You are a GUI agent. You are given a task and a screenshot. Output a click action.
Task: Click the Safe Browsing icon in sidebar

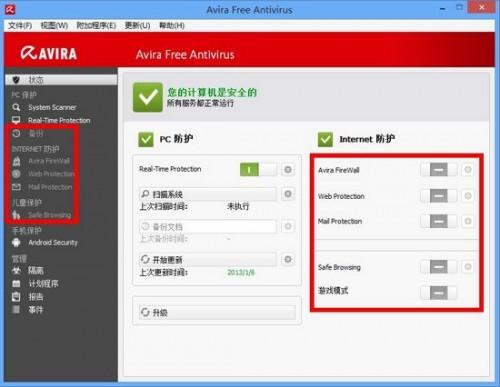tap(16, 215)
